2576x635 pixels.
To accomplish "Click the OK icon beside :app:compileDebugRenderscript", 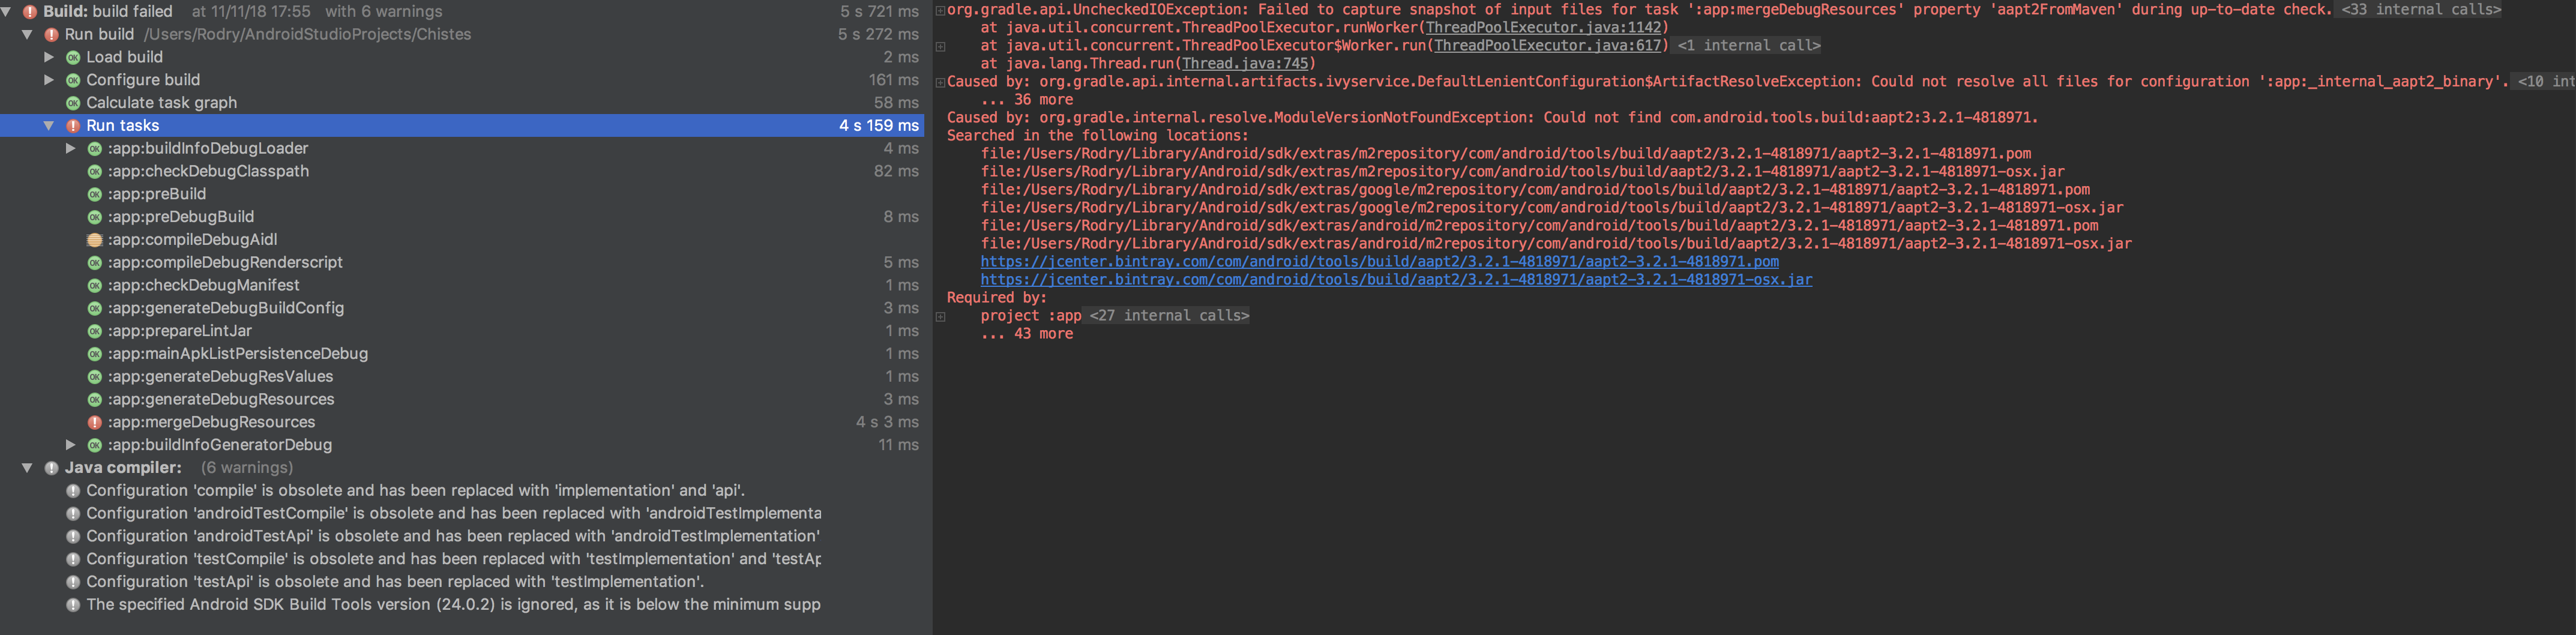I will tap(95, 262).
